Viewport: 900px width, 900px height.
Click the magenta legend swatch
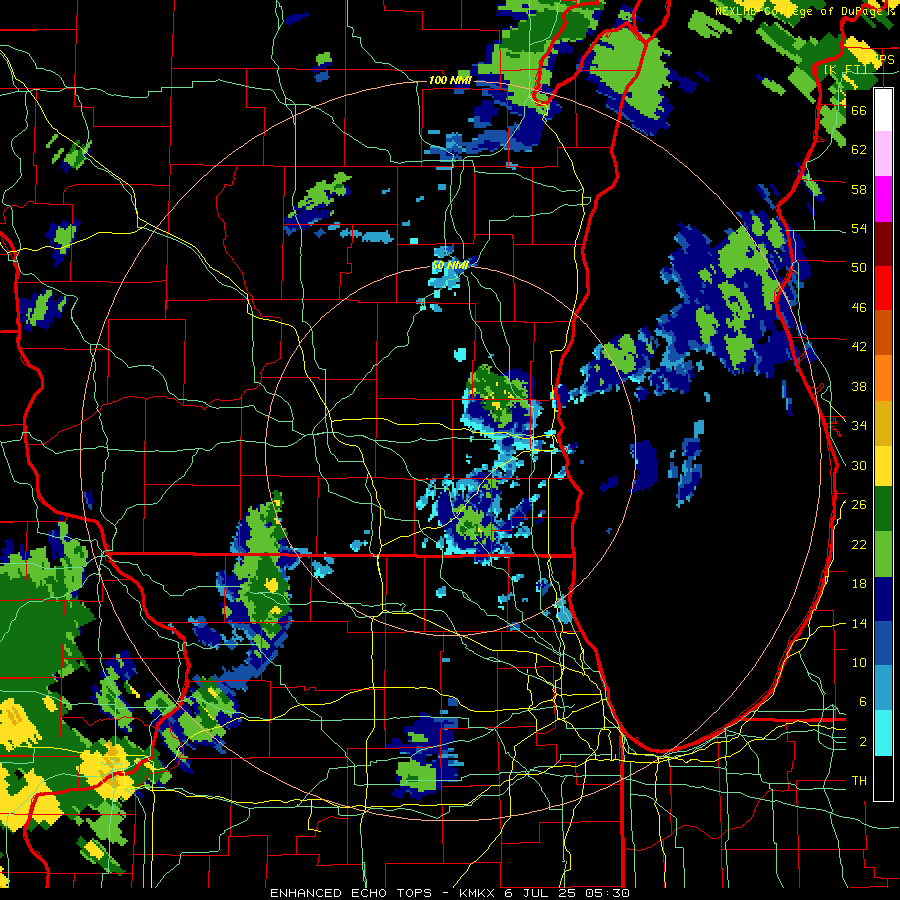pyautogui.click(x=883, y=199)
